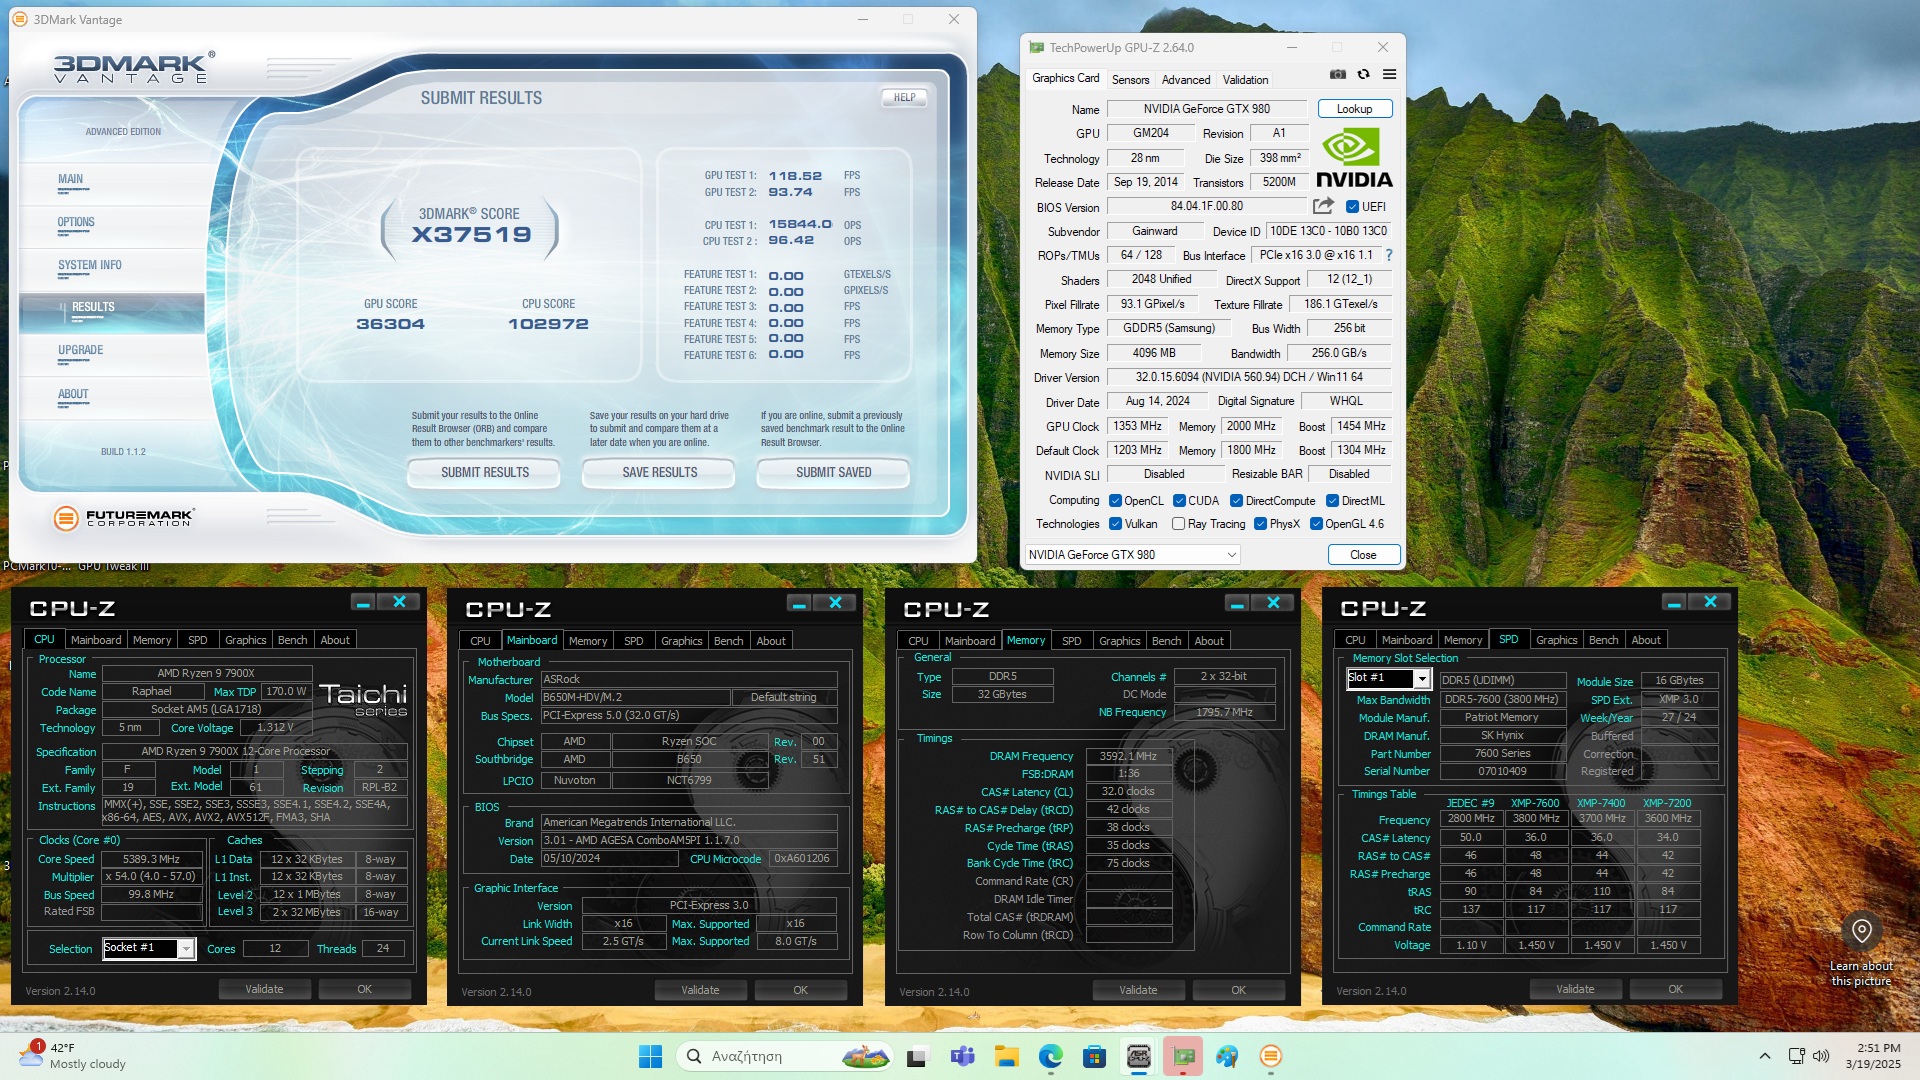Click the HELP button in 3DMark

904,98
